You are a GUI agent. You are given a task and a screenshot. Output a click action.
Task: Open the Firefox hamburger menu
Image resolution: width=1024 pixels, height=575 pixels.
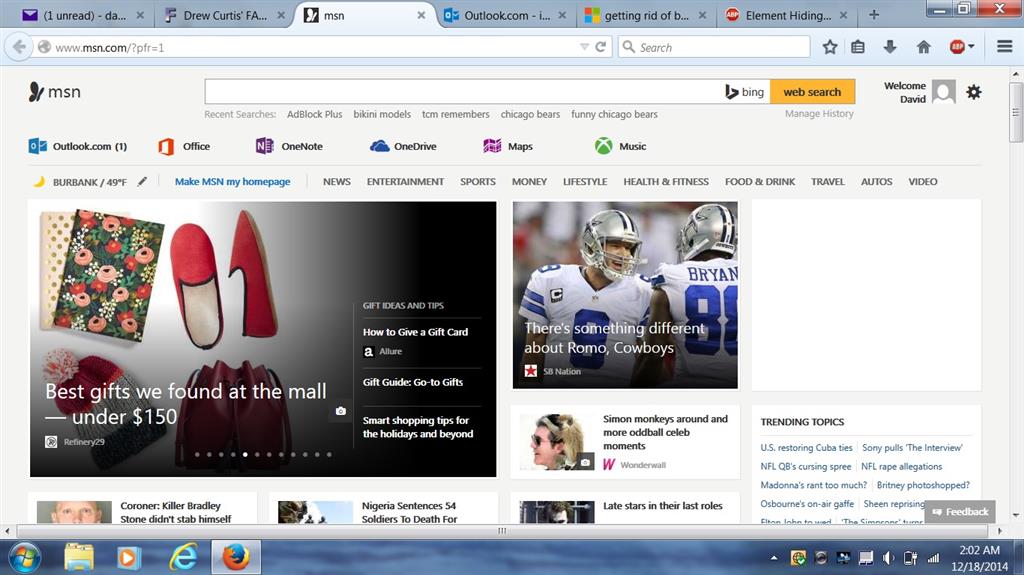[x=1004, y=47]
